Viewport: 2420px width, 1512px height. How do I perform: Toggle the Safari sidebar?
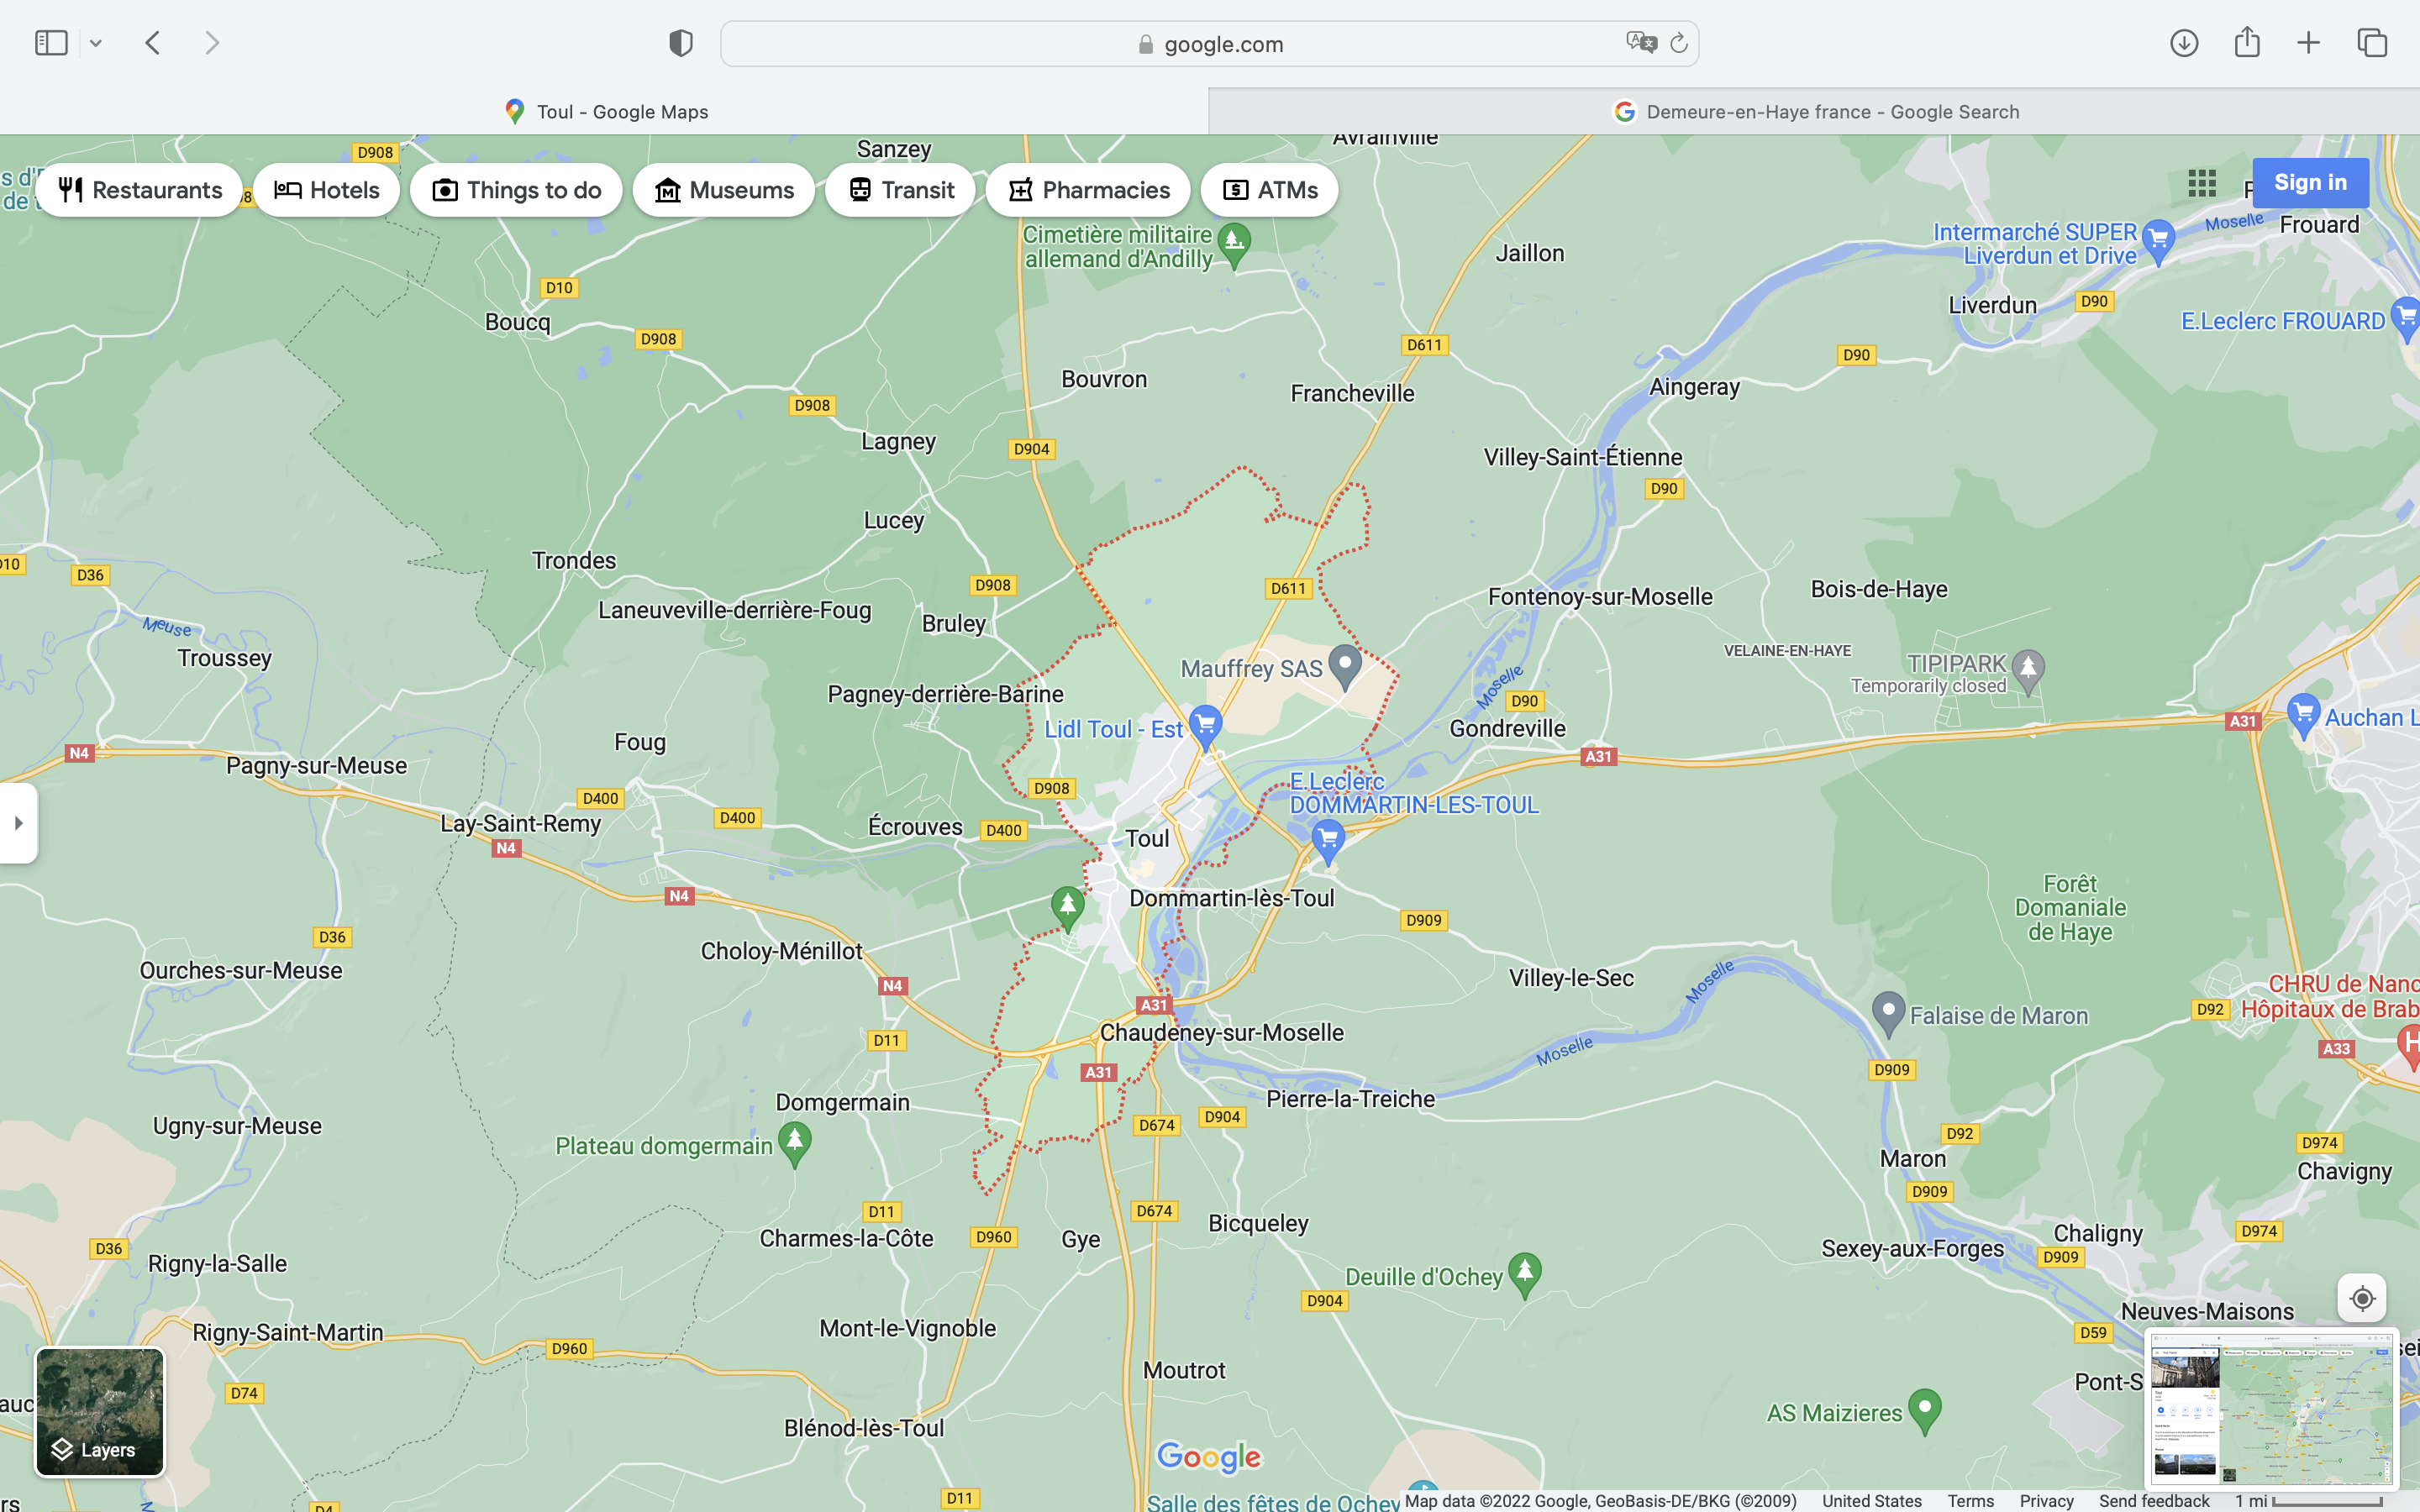pos(51,43)
